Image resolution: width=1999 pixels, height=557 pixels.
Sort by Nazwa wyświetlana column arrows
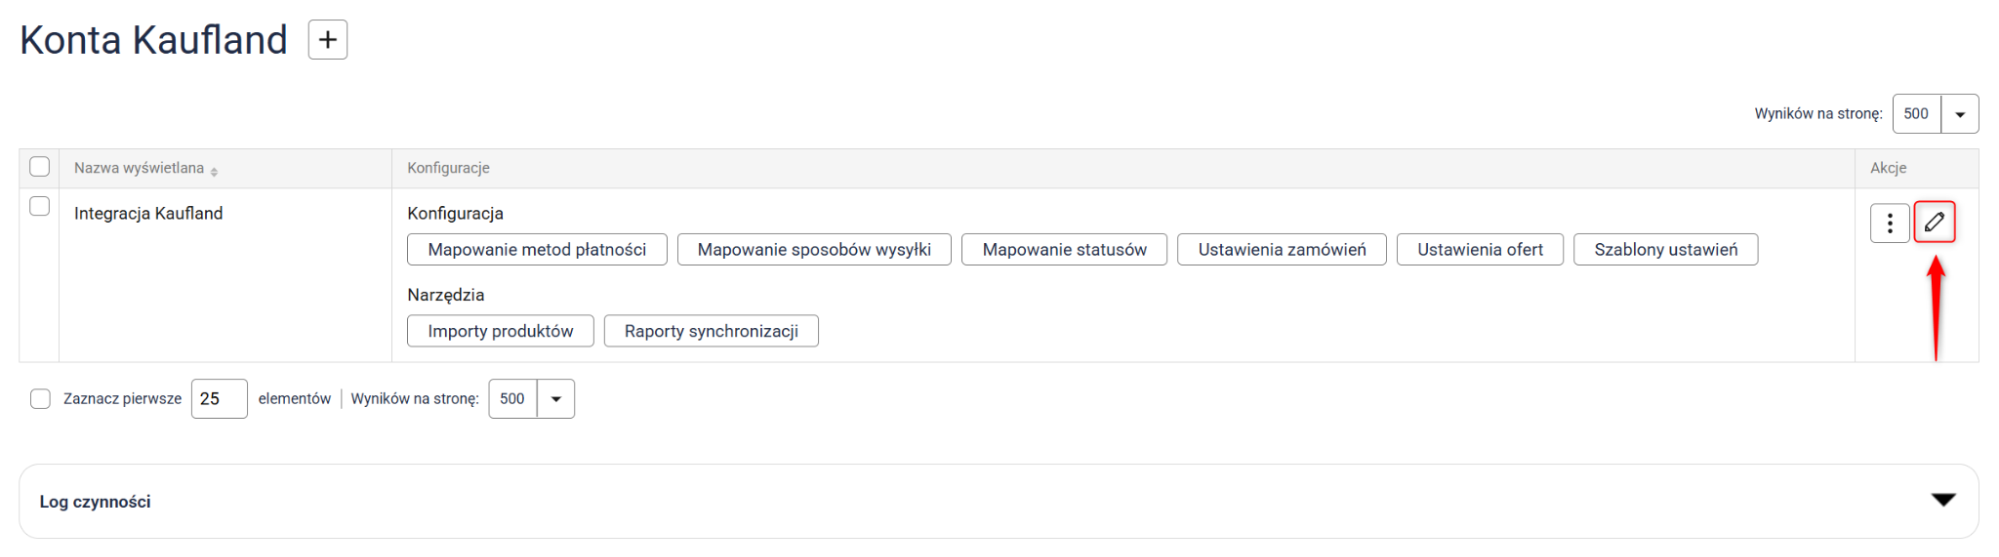[214, 171]
